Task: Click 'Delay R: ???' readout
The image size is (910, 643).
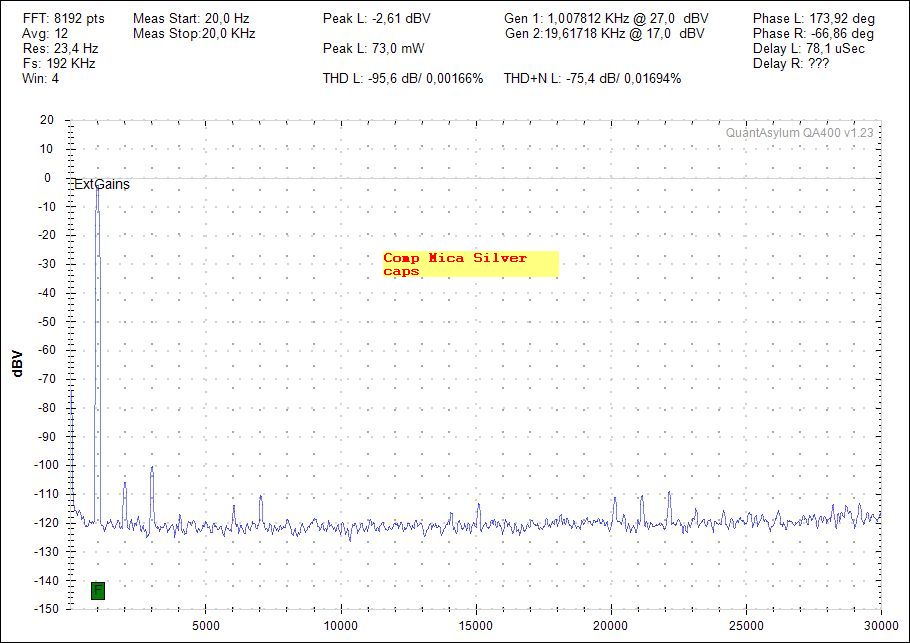Action: coord(791,64)
